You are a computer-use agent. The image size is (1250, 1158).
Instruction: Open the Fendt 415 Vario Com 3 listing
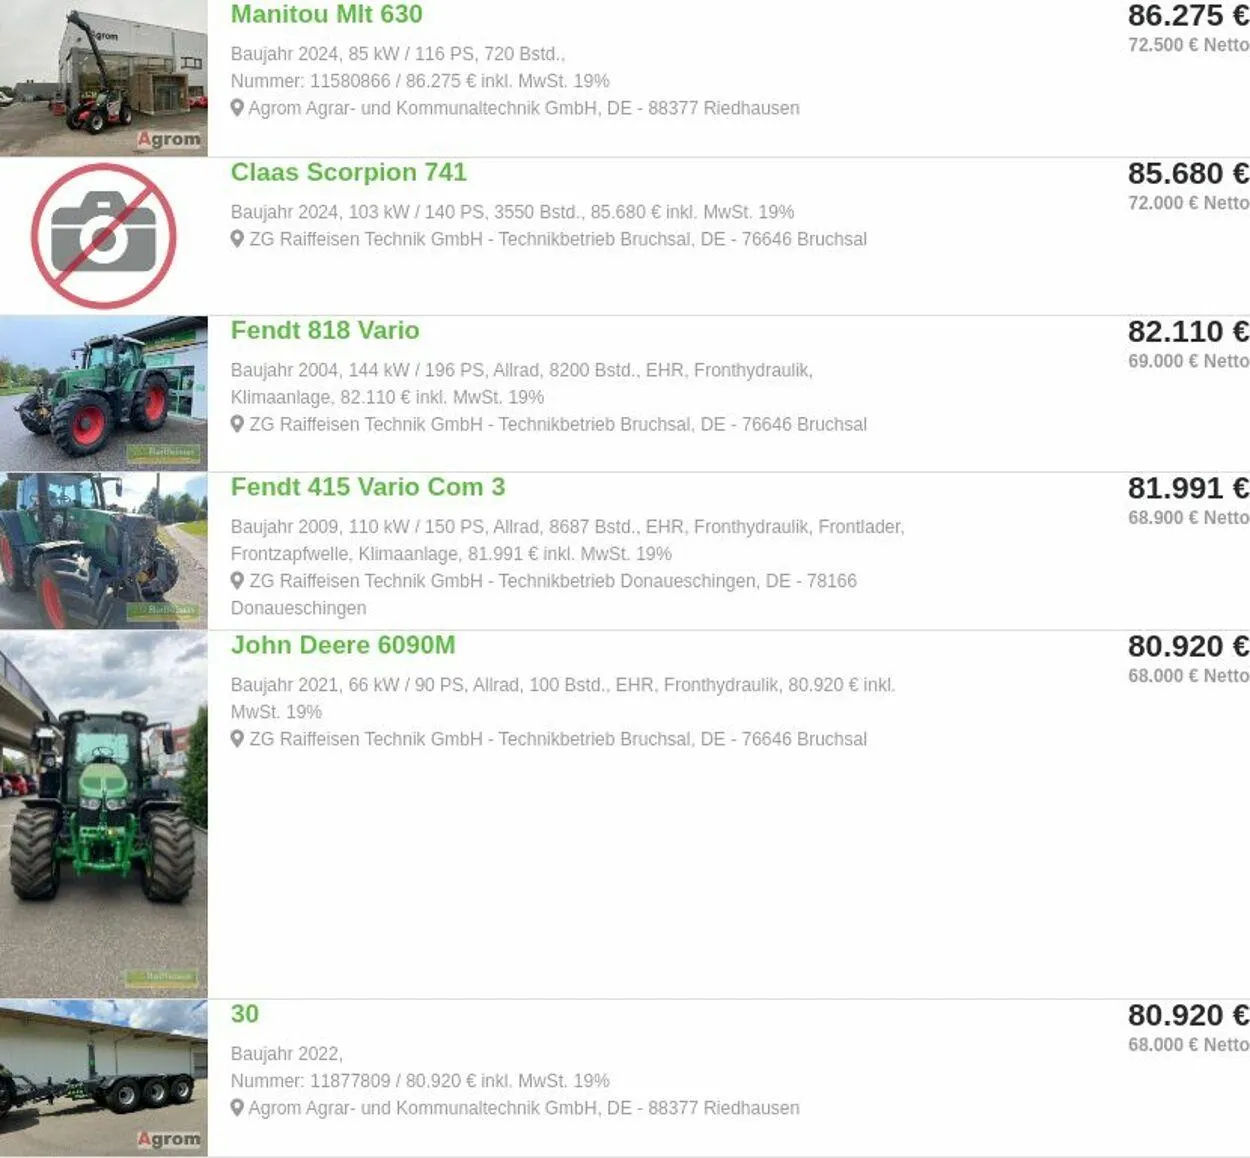(x=367, y=487)
